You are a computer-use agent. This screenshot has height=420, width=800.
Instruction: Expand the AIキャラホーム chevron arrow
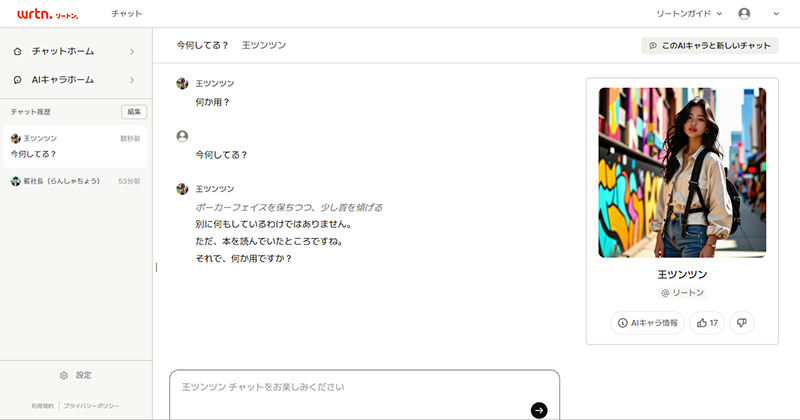tap(132, 80)
